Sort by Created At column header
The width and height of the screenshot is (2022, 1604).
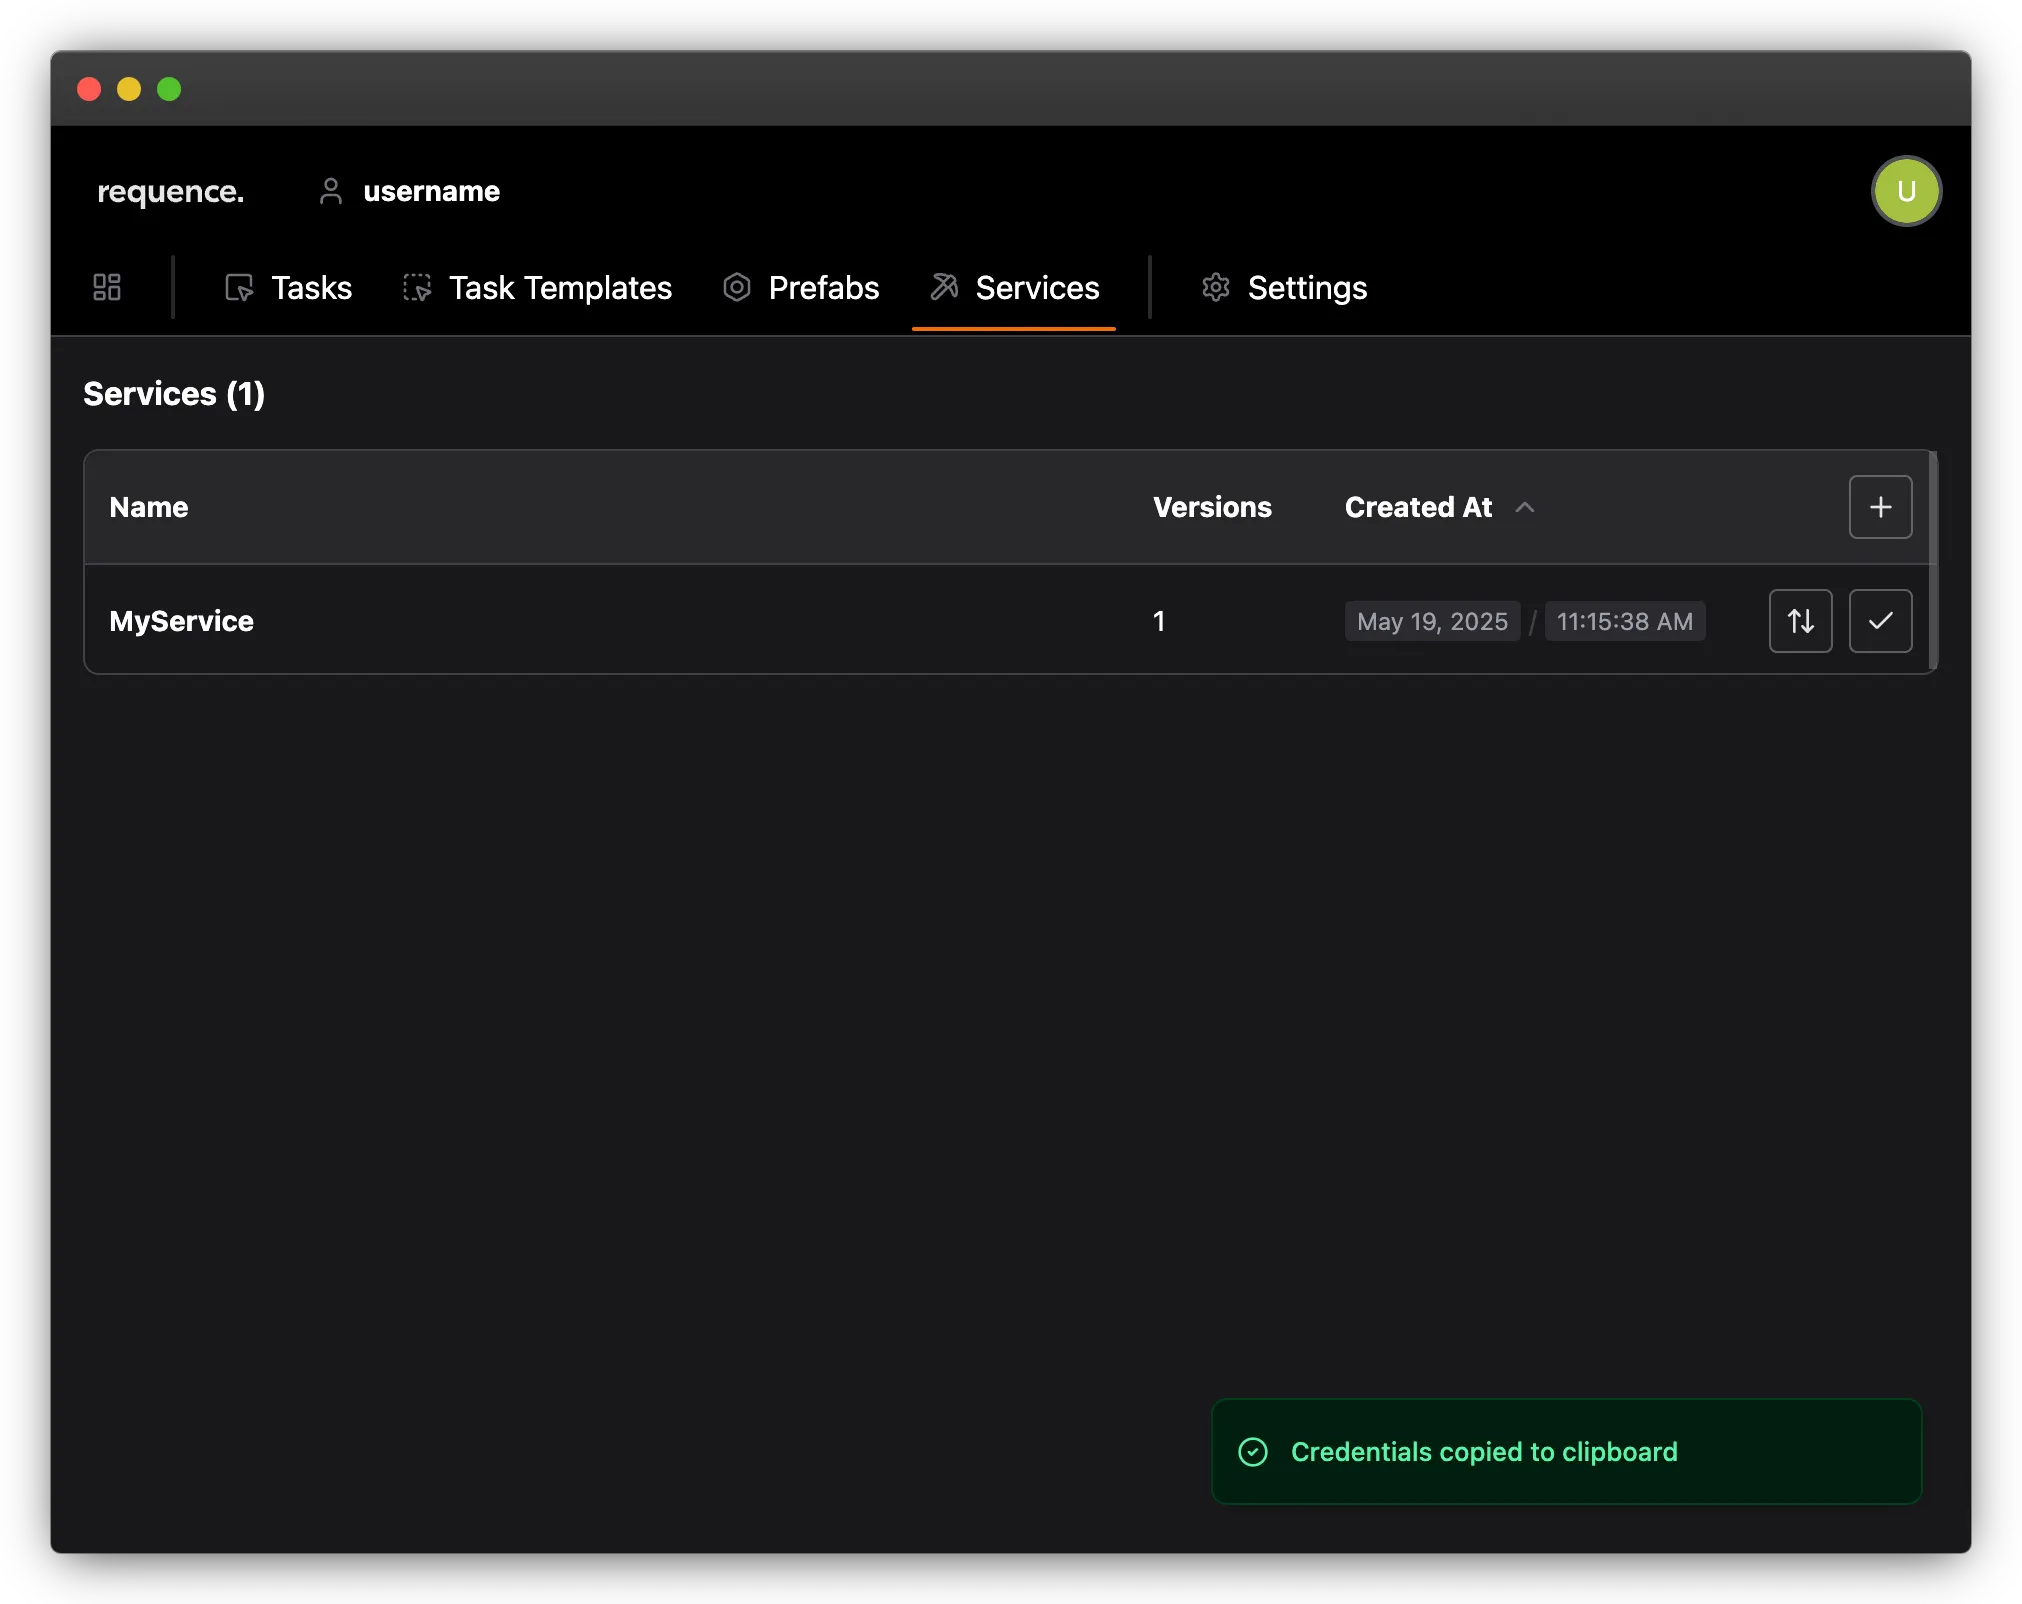1418,507
